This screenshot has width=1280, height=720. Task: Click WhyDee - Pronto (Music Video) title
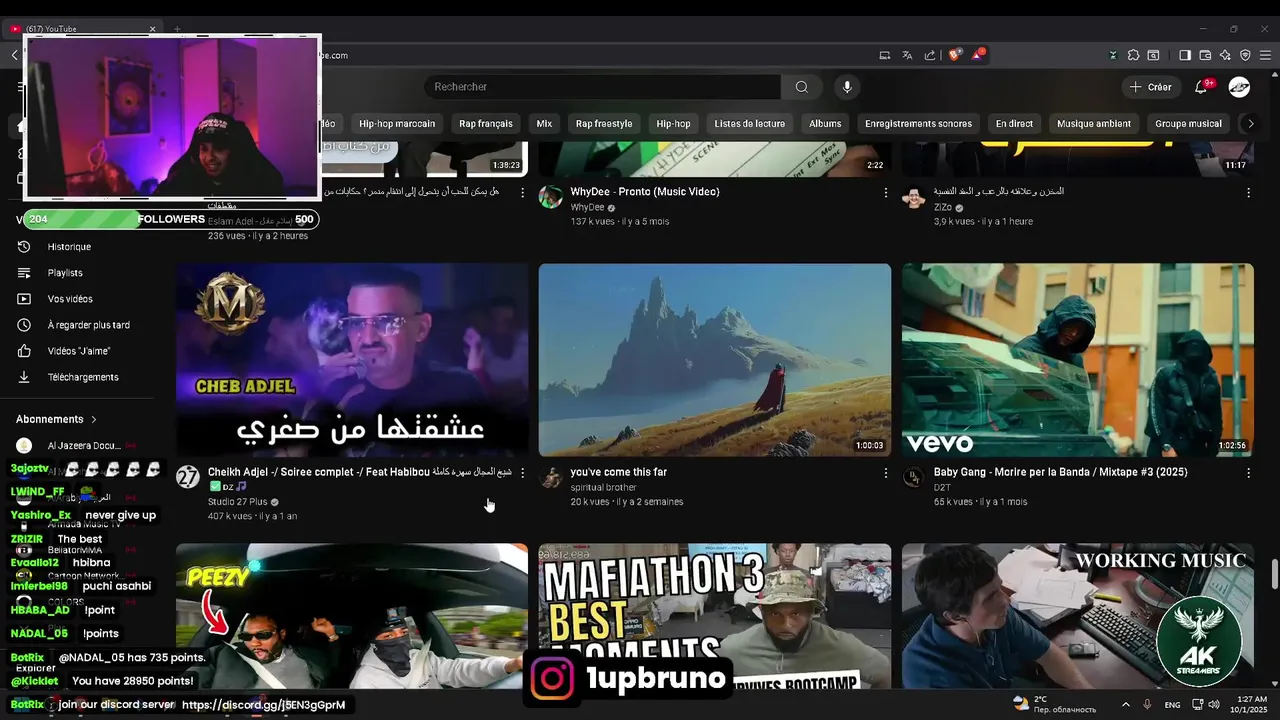coord(645,192)
